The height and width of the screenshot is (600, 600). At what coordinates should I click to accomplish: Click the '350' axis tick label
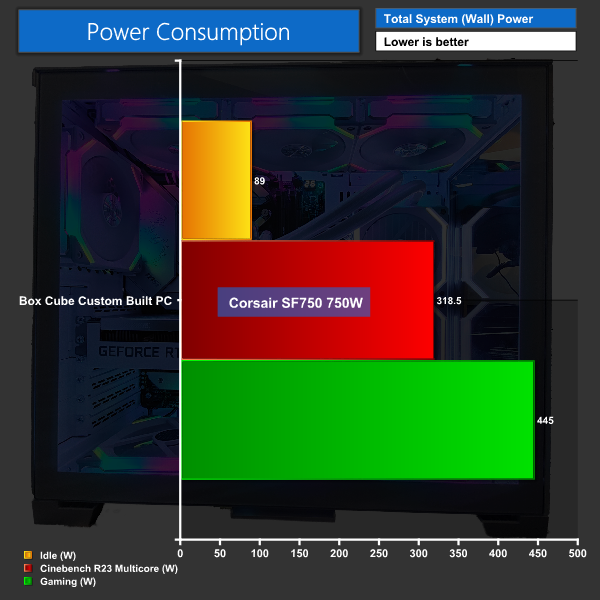point(458,553)
